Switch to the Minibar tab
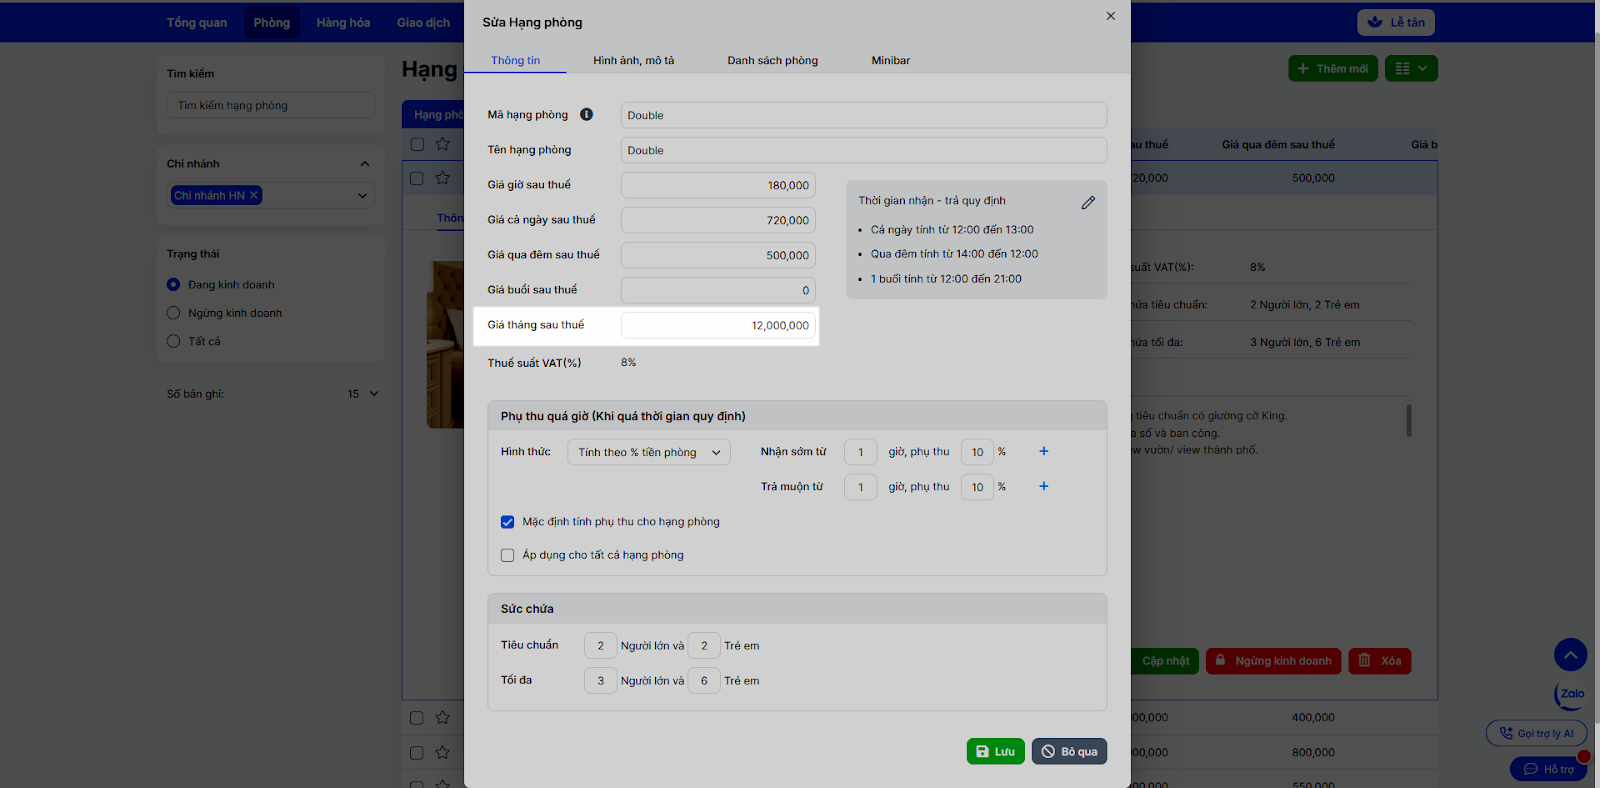Image resolution: width=1600 pixels, height=788 pixels. (890, 61)
